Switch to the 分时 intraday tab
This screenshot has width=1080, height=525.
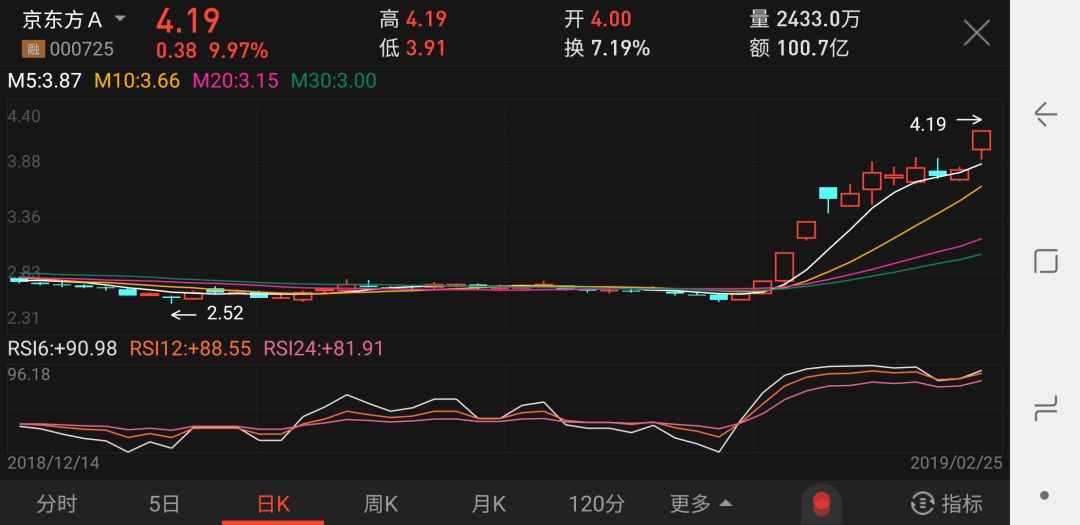(x=56, y=503)
